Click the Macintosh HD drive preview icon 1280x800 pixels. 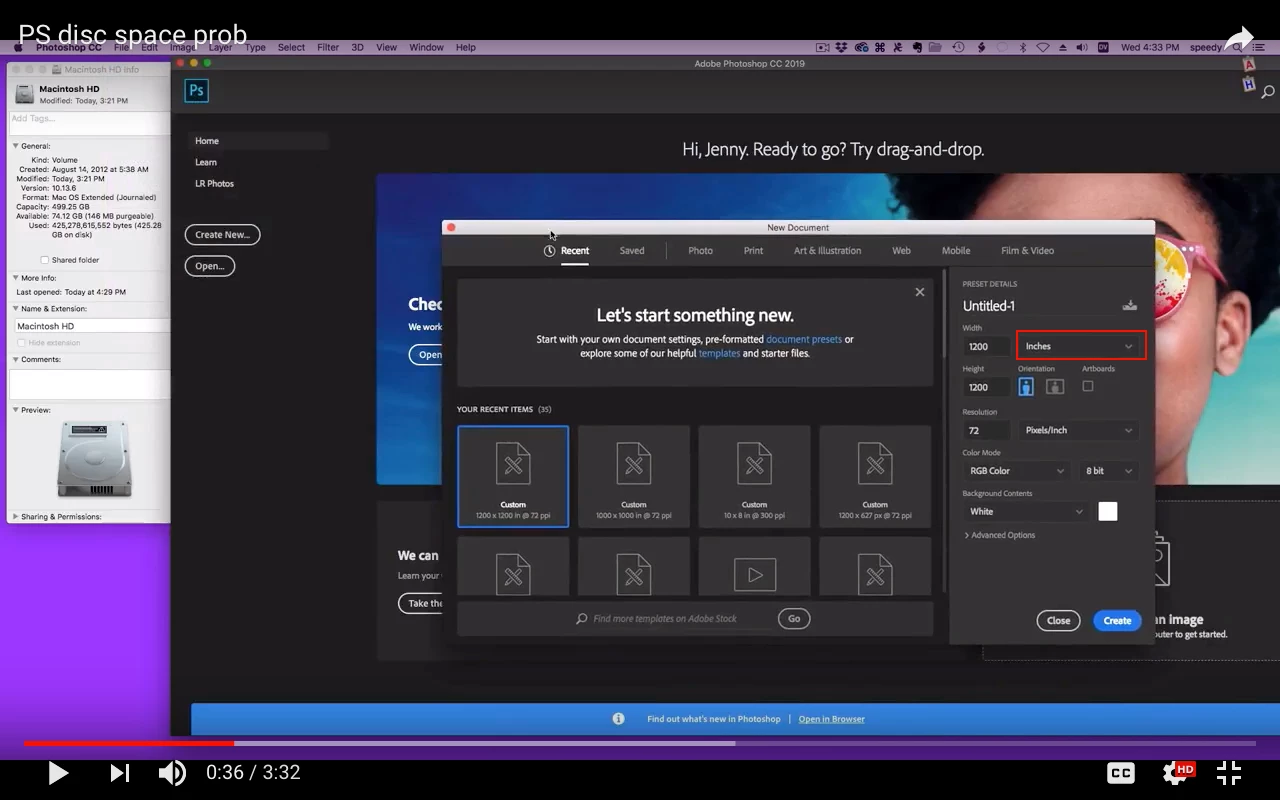[94, 458]
